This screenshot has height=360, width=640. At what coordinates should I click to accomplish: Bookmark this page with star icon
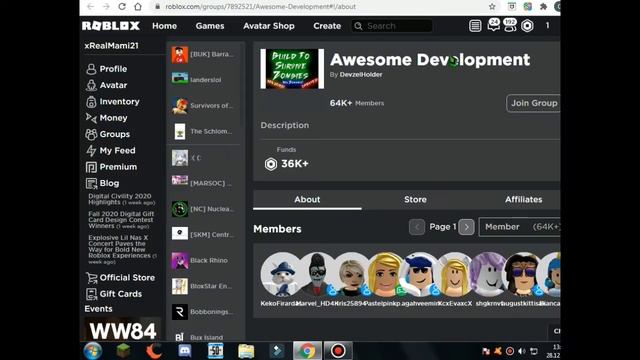point(492,7)
